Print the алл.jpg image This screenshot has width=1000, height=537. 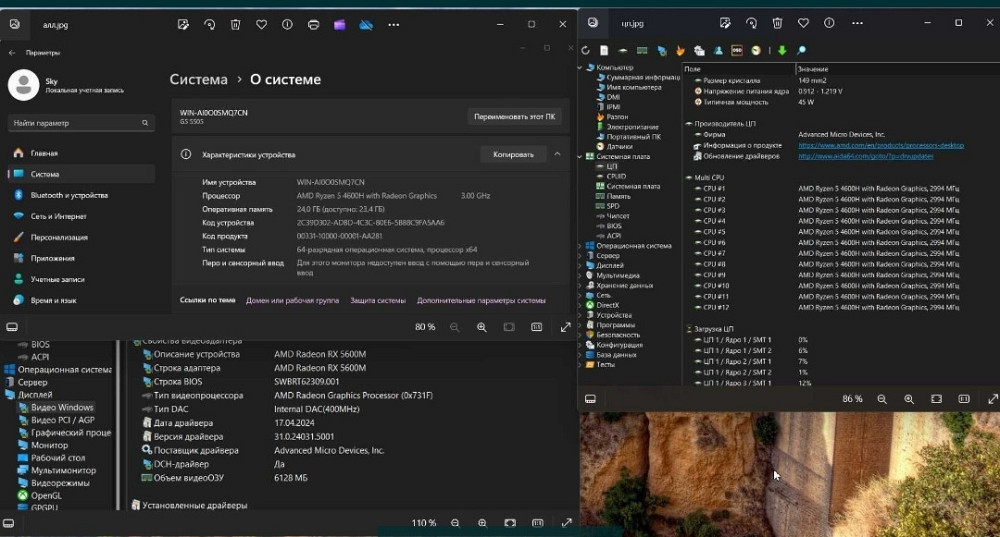(x=314, y=23)
